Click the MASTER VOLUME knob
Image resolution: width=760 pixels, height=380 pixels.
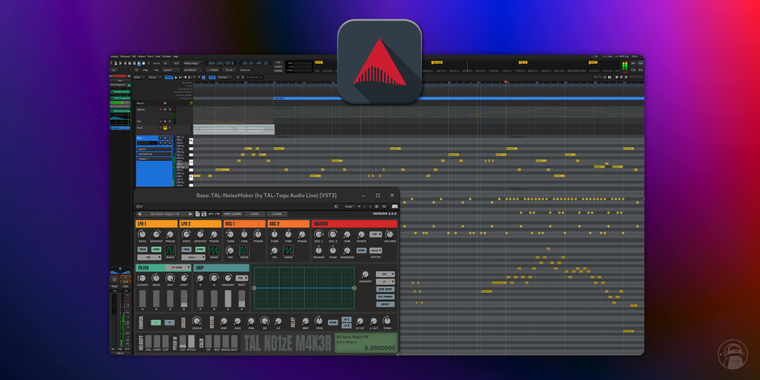[390, 234]
